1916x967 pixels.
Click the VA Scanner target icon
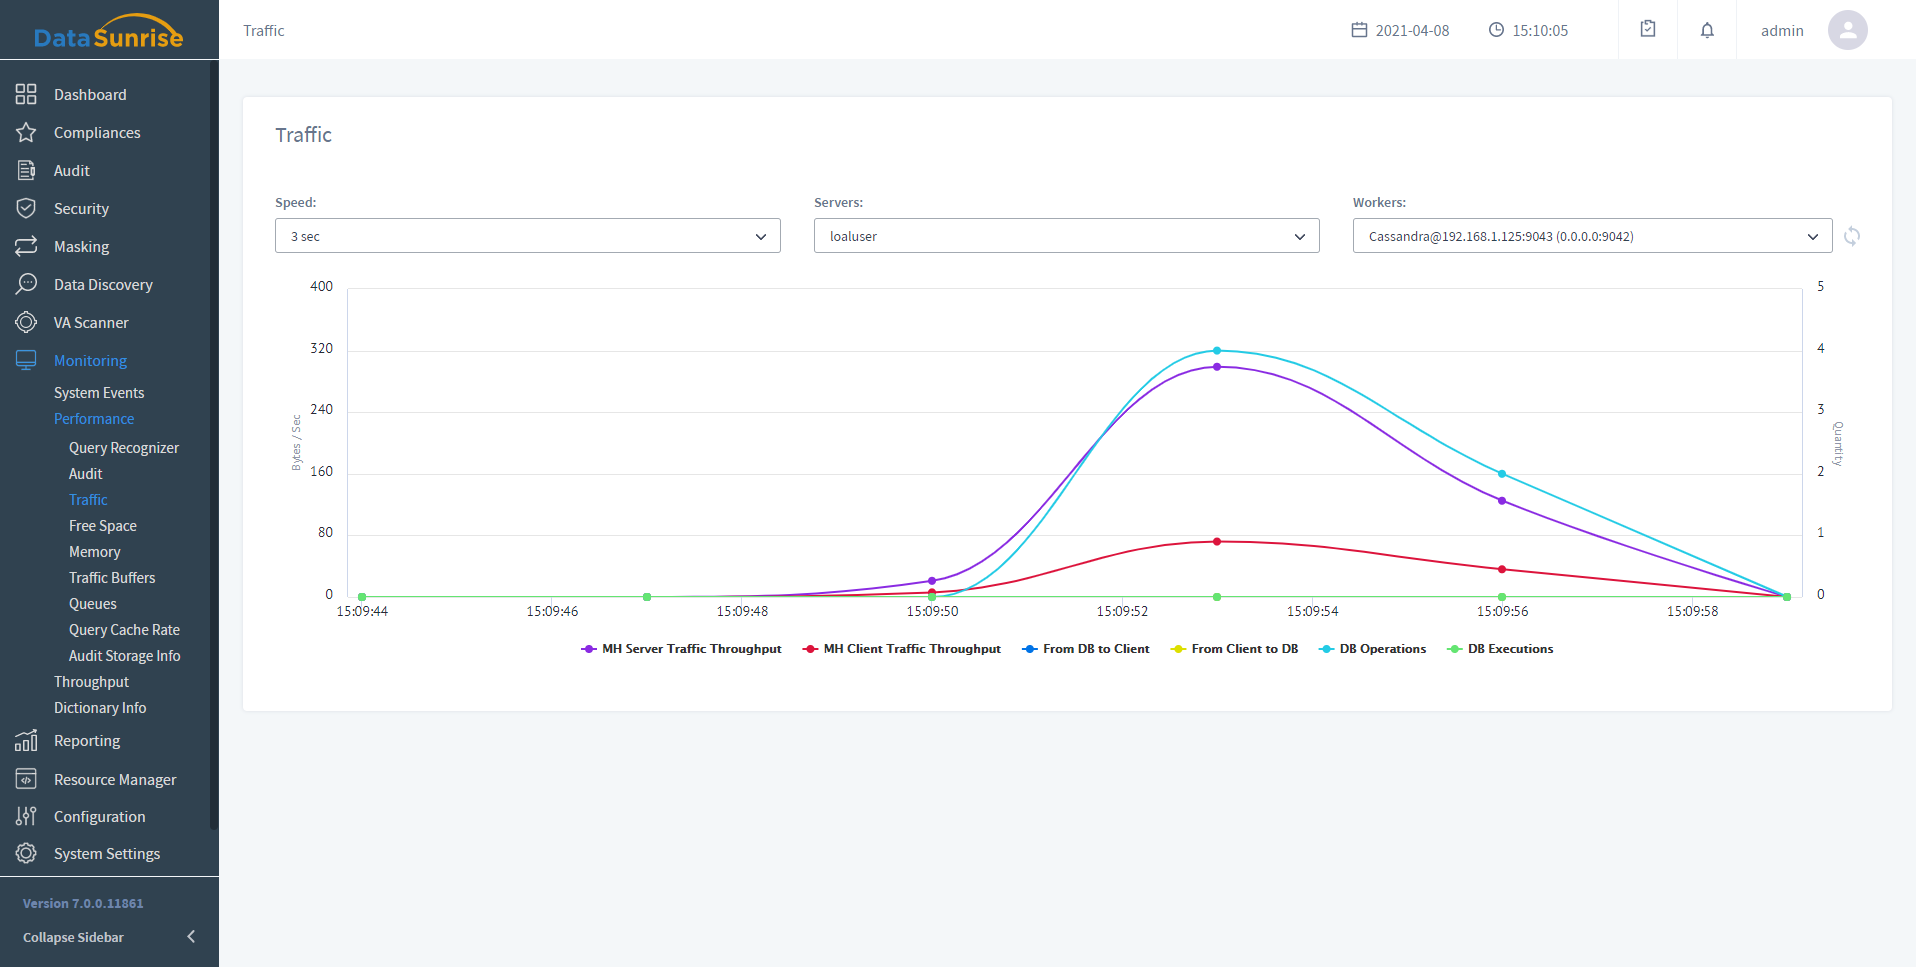[x=26, y=323]
